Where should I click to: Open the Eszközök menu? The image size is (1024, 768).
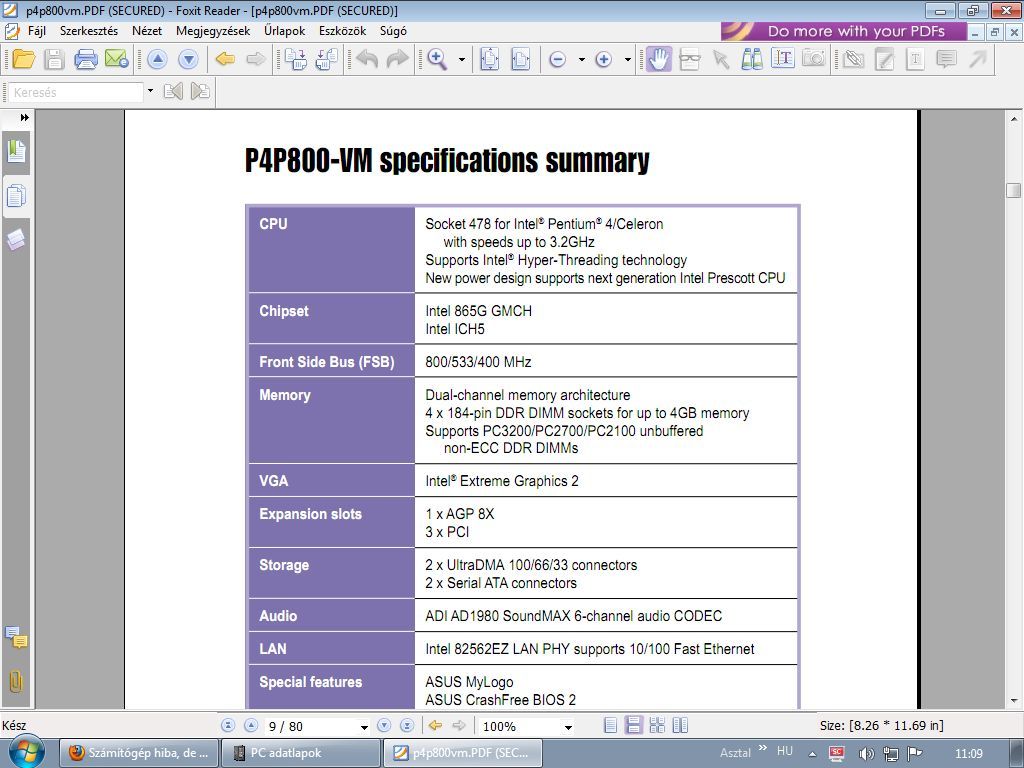[x=343, y=31]
